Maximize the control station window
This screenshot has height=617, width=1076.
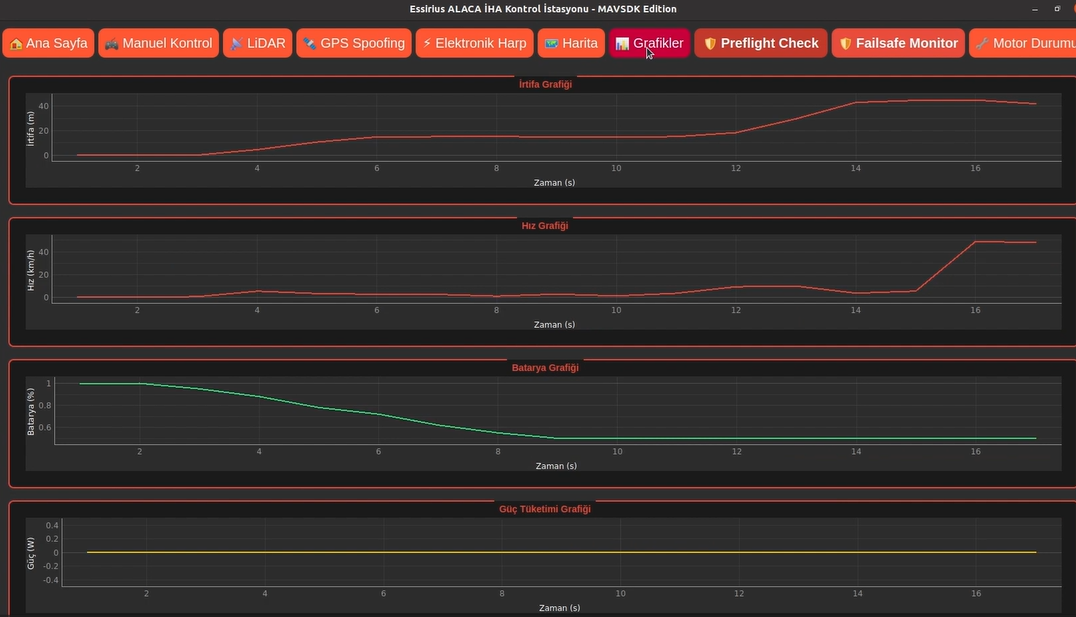1057,9
